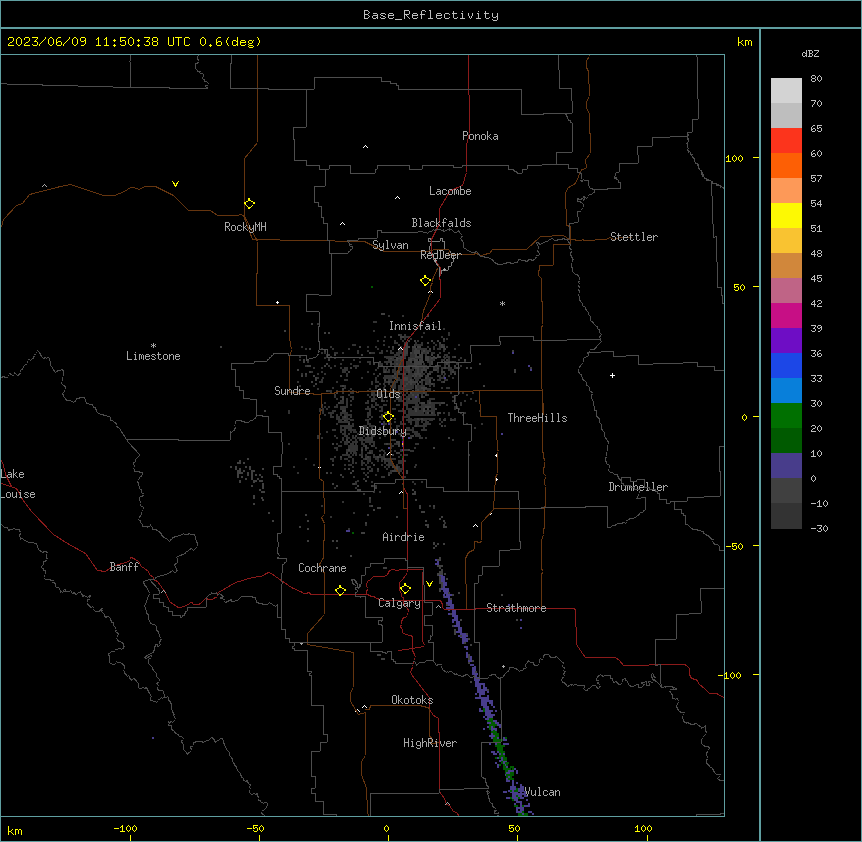Select the yellow diamond marker south of RedDeer
The height and width of the screenshot is (842, 862).
pyautogui.click(x=425, y=281)
